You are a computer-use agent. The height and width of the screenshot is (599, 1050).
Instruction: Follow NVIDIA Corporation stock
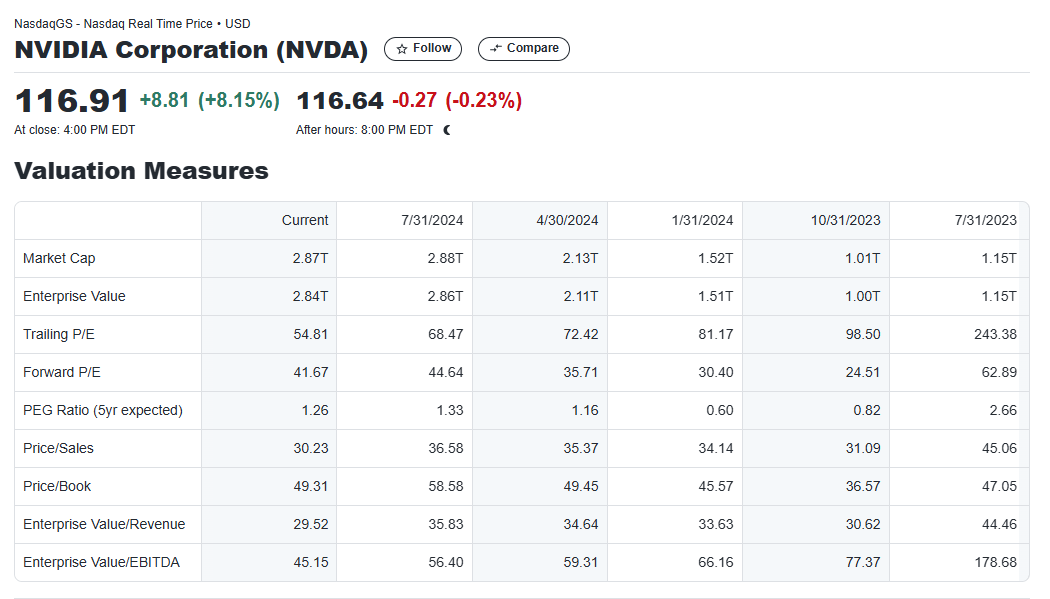pos(423,49)
